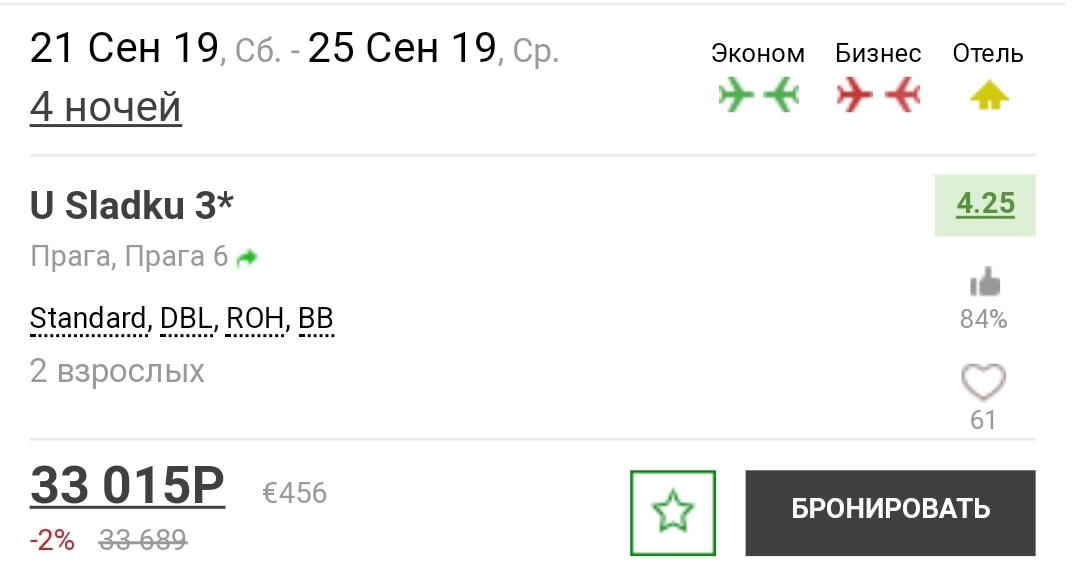The image size is (1080, 573).
Task: Click the thumbs-up 84% recommendation icon
Action: tap(985, 282)
